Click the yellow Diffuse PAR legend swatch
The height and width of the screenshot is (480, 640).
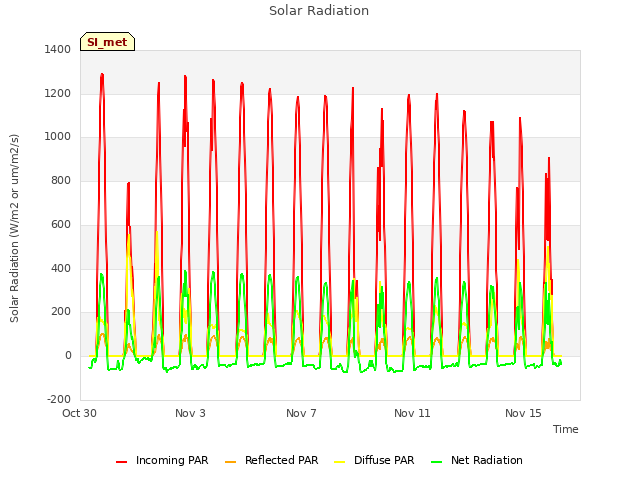point(340,462)
